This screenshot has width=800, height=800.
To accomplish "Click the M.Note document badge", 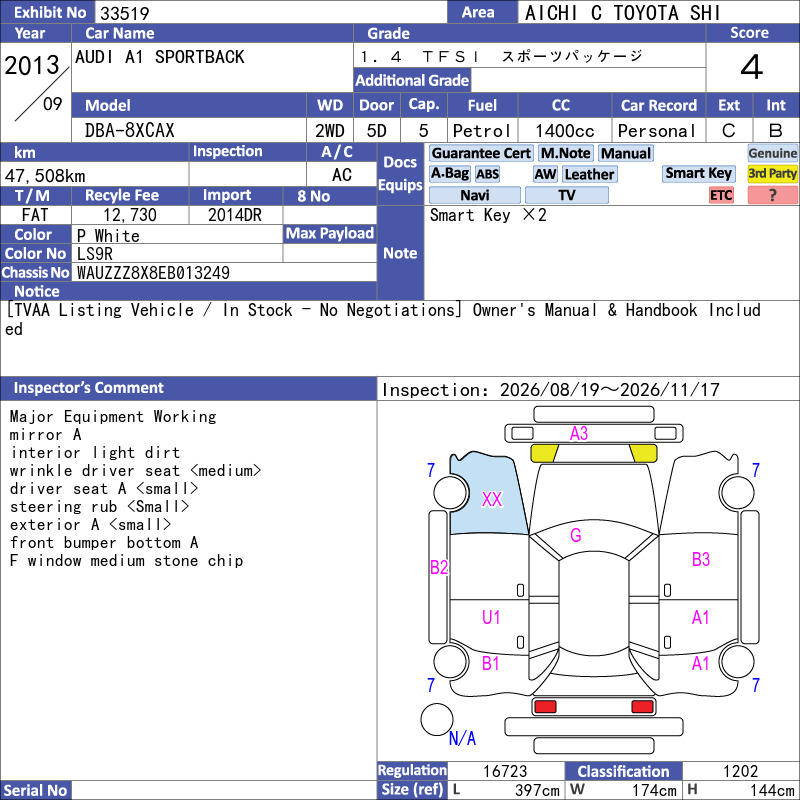I will [565, 153].
